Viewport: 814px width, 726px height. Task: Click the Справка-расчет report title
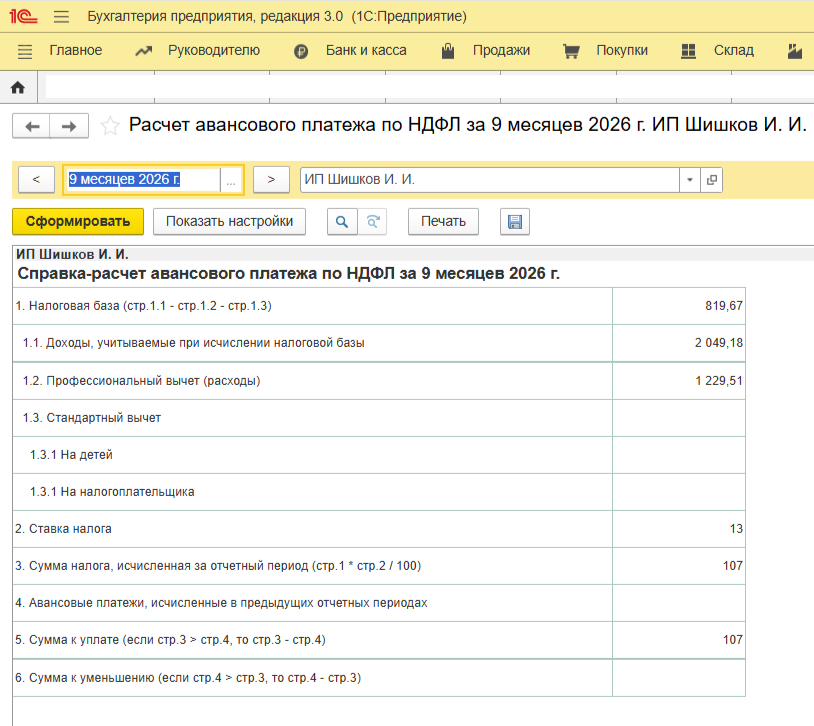289,274
